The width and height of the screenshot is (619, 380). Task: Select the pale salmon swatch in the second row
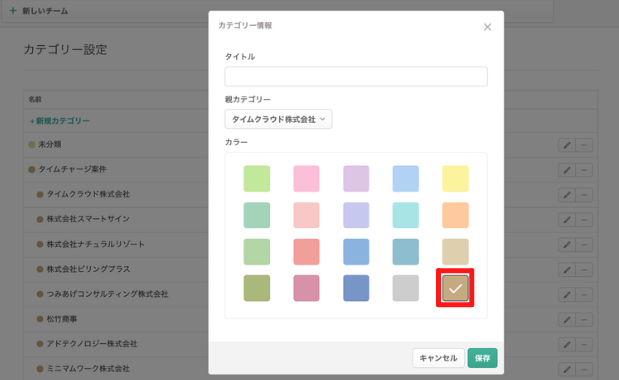(306, 215)
